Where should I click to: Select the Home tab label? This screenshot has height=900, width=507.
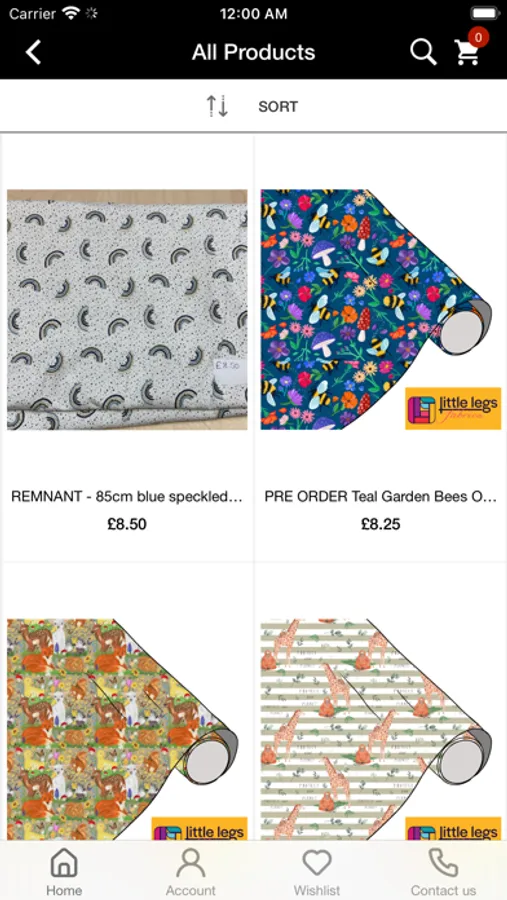coord(64,890)
